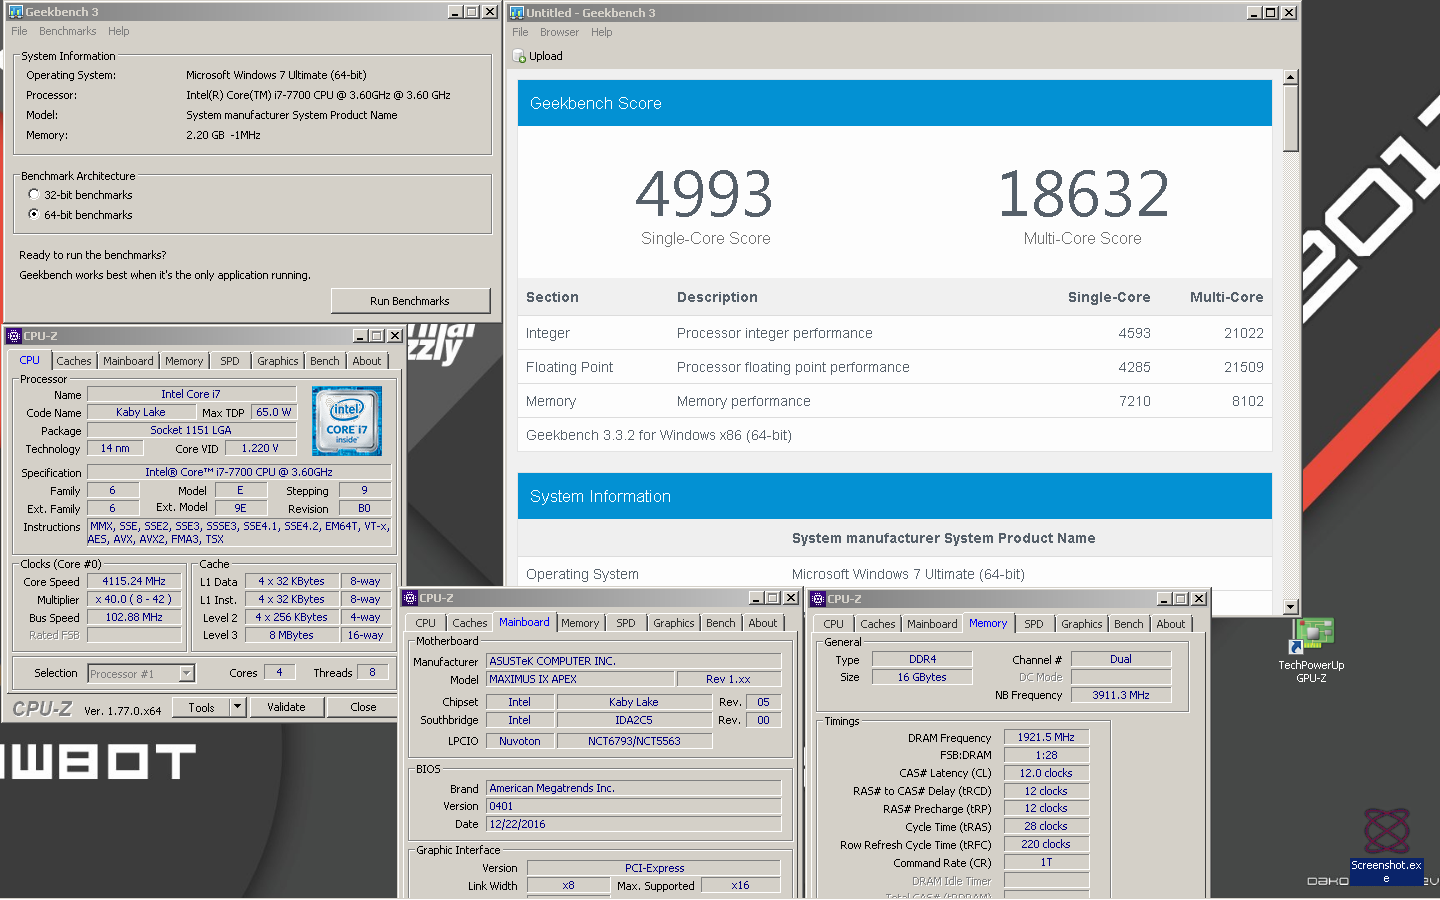Select Mainboard tab in CPU-Z Memory window

tap(932, 624)
